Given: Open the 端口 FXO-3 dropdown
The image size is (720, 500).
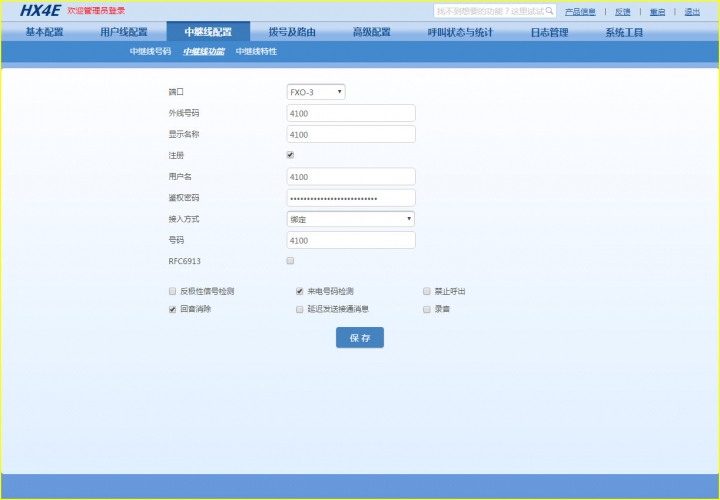Looking at the screenshot, I should [316, 92].
